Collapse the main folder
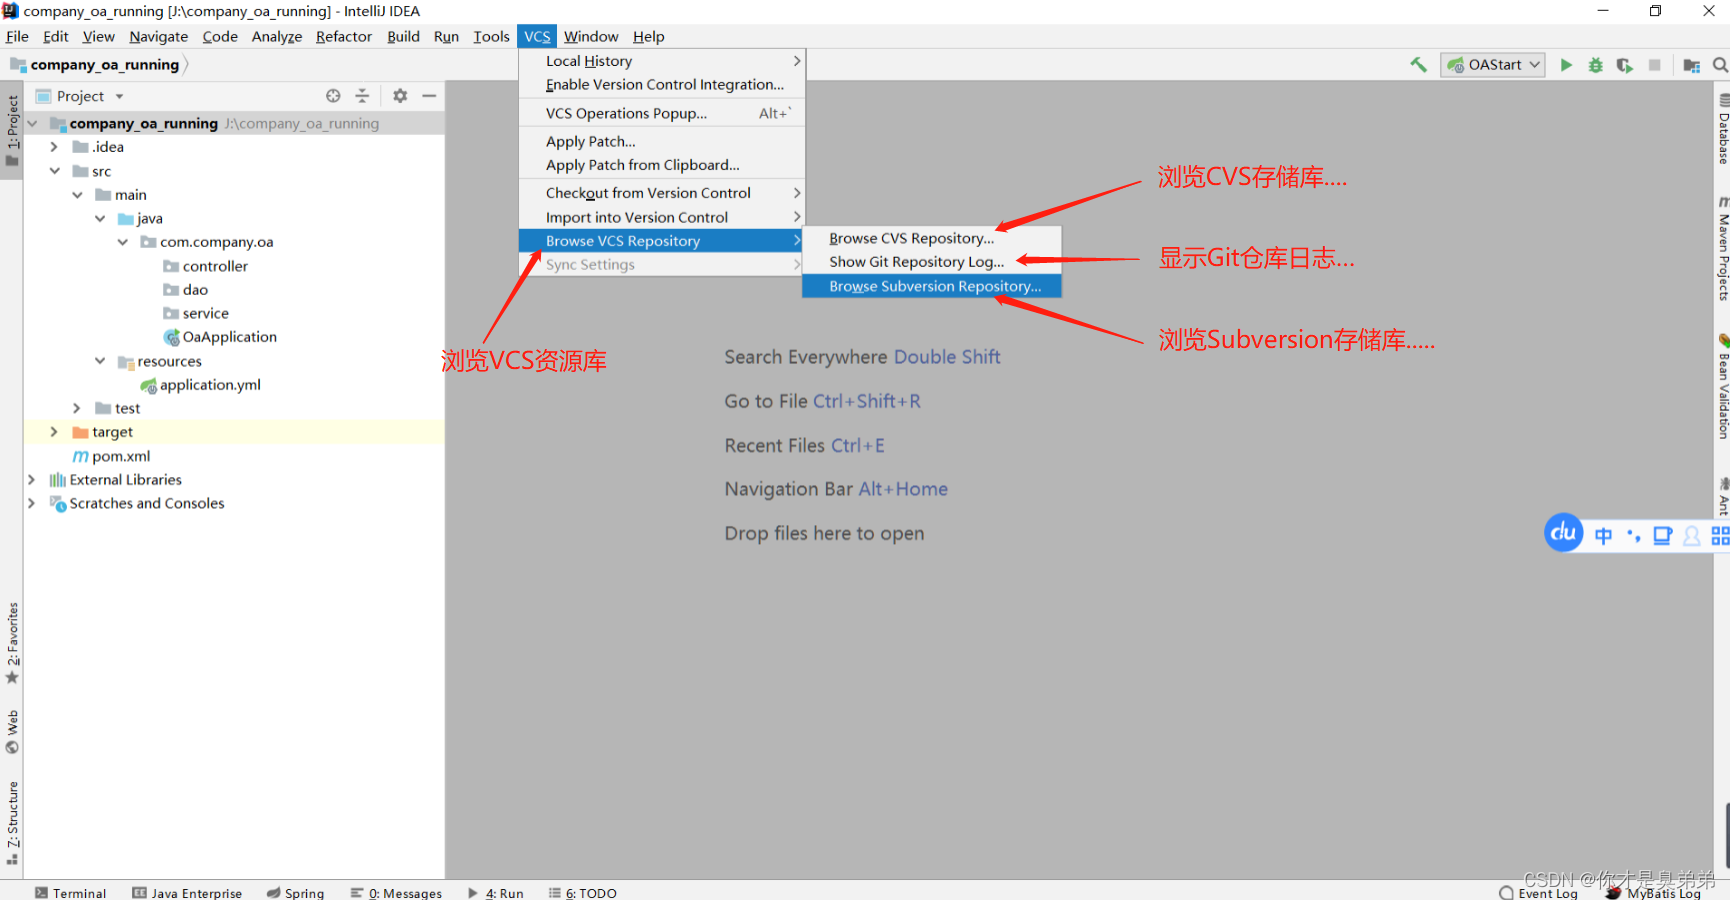1730x900 pixels. [x=77, y=195]
